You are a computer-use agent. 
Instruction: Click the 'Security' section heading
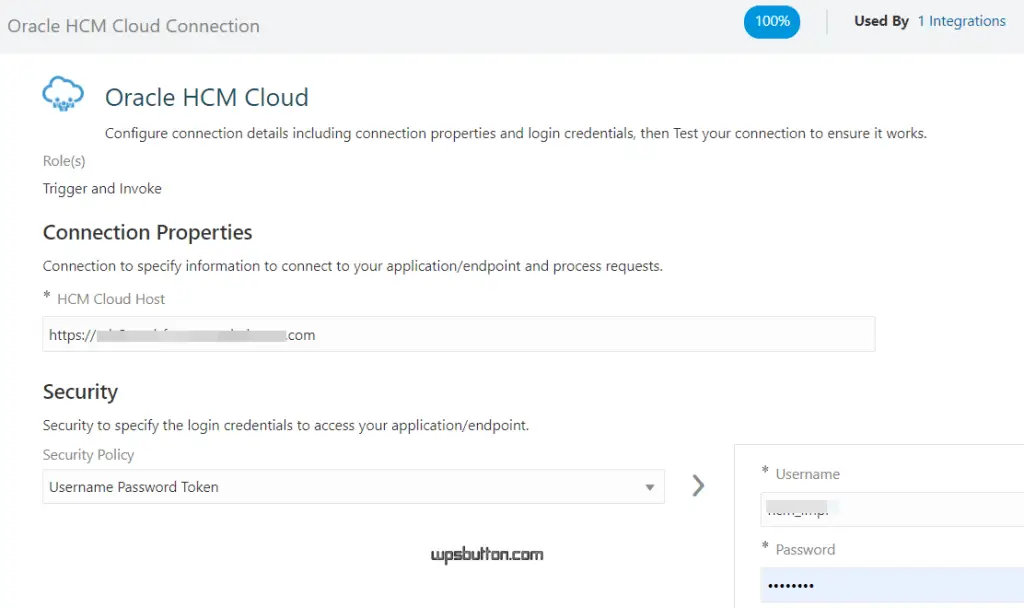tap(80, 392)
